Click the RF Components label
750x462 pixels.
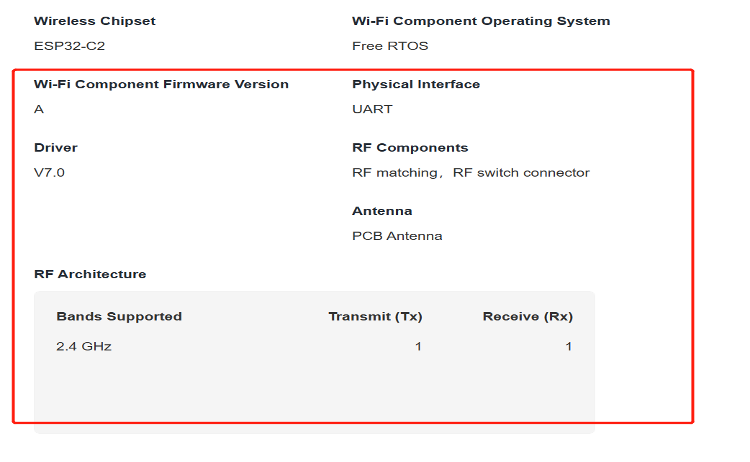[410, 148]
